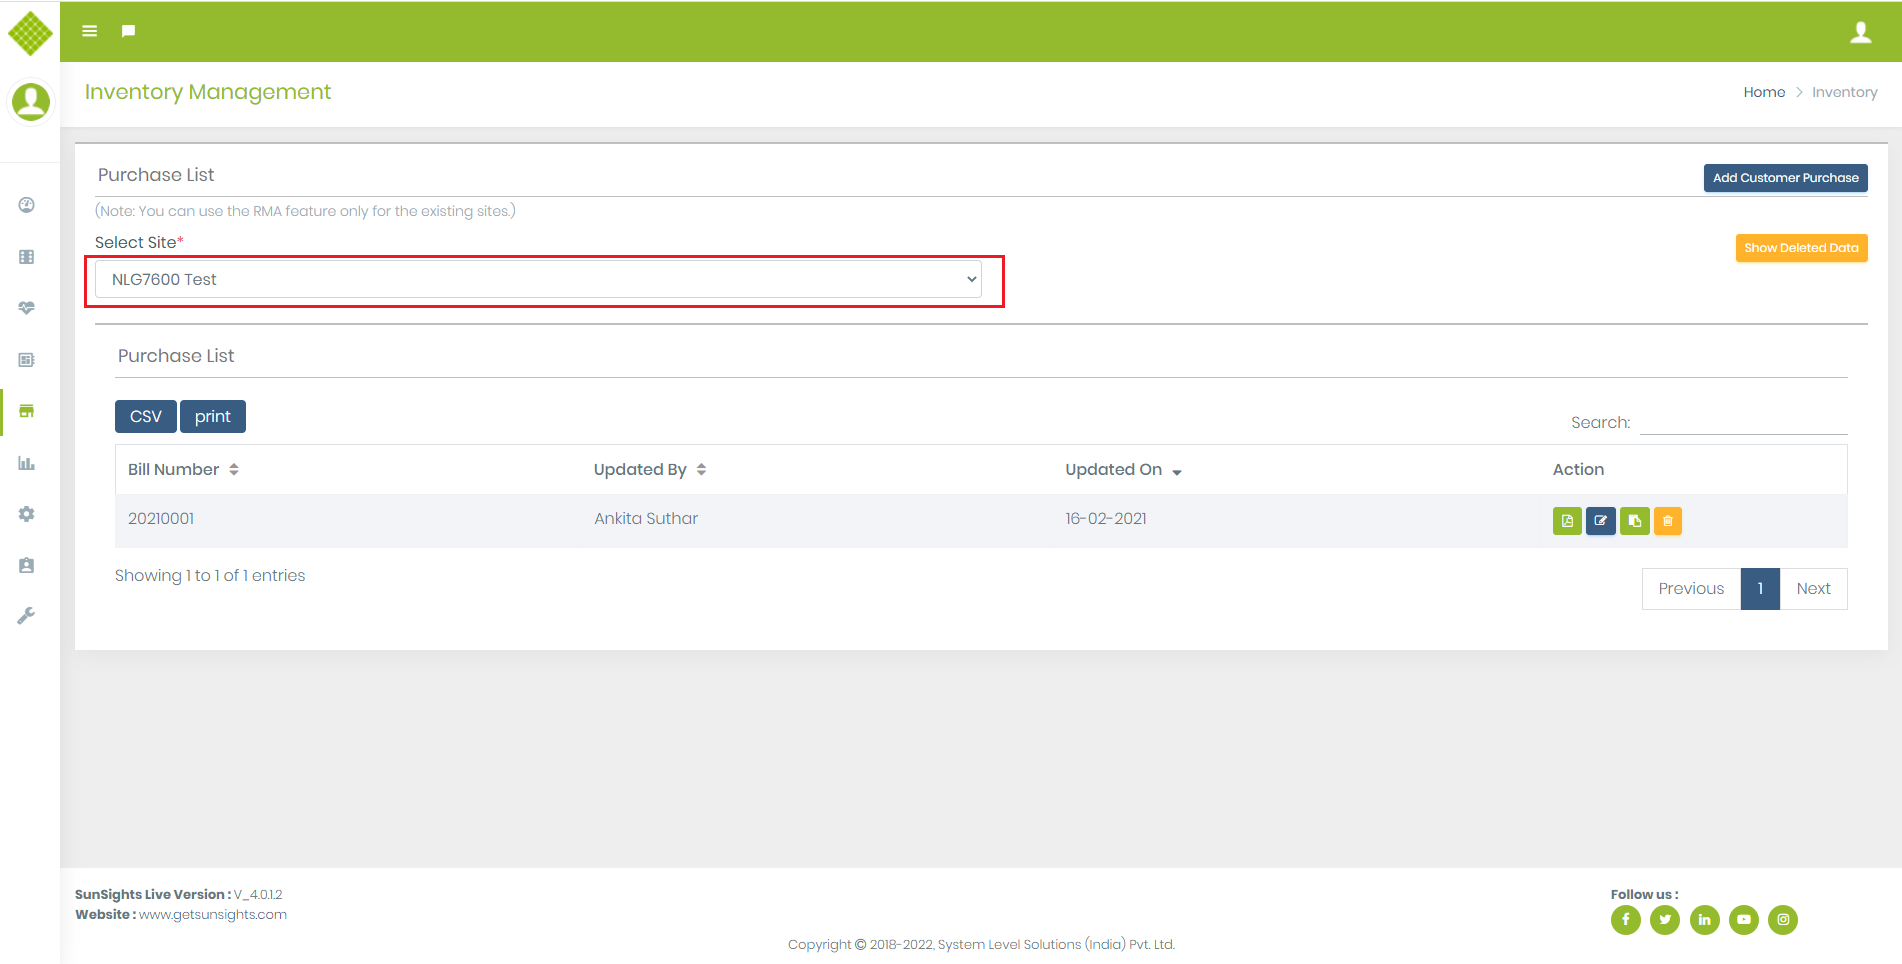Click the Add Customer Purchase button
This screenshot has height=964, width=1902.
click(x=1784, y=177)
